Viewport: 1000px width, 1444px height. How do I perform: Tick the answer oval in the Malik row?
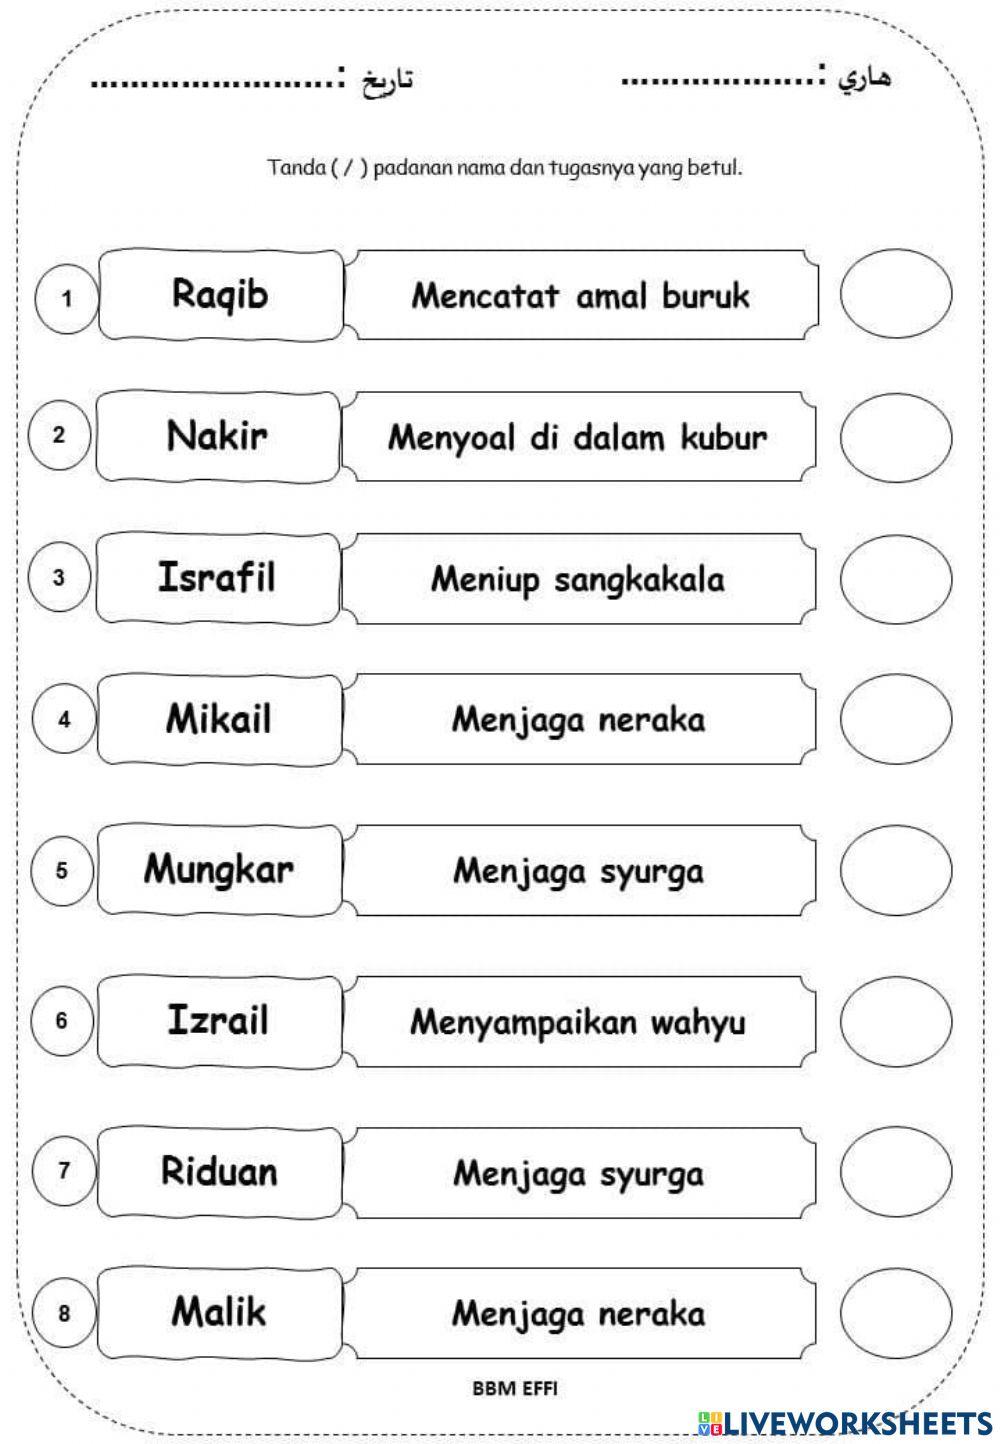point(895,1313)
